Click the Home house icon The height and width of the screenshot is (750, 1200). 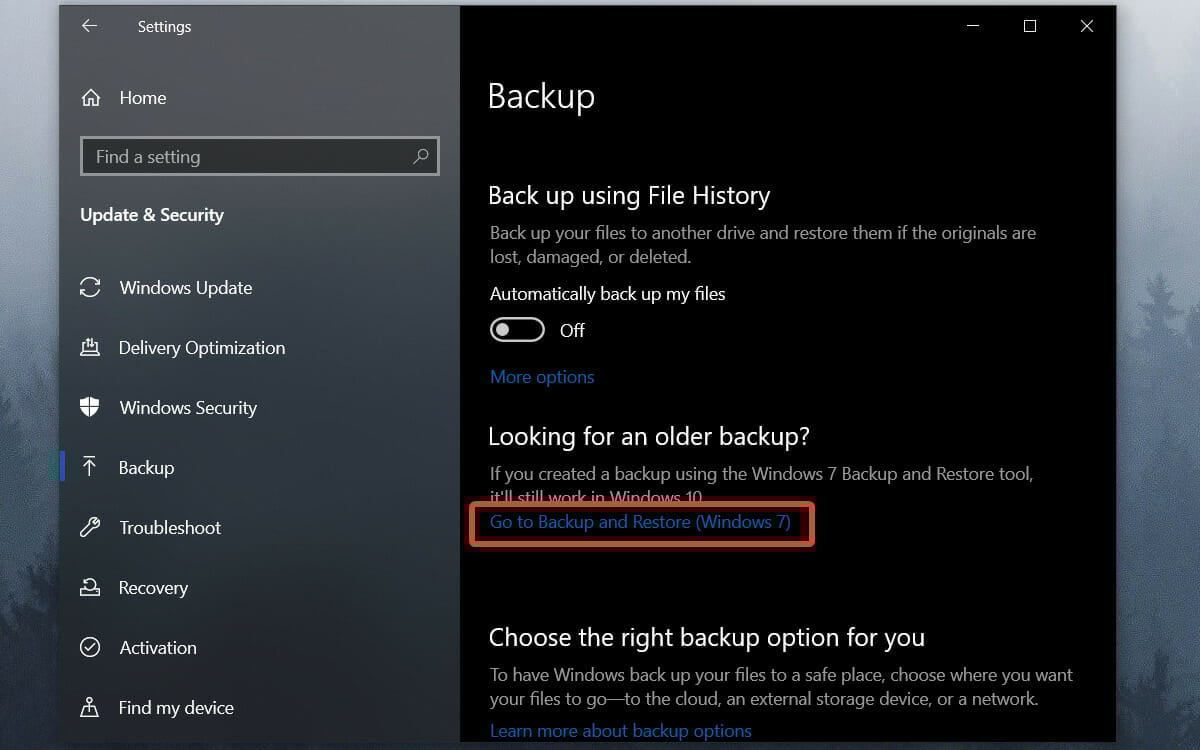point(91,98)
